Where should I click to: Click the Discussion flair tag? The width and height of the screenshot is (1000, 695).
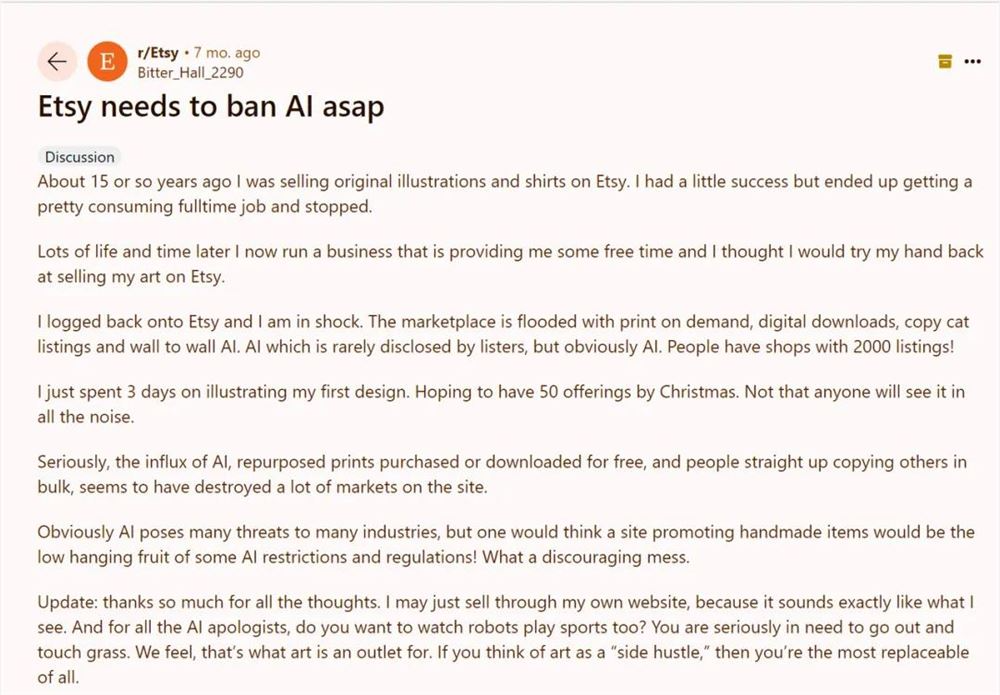(x=79, y=157)
